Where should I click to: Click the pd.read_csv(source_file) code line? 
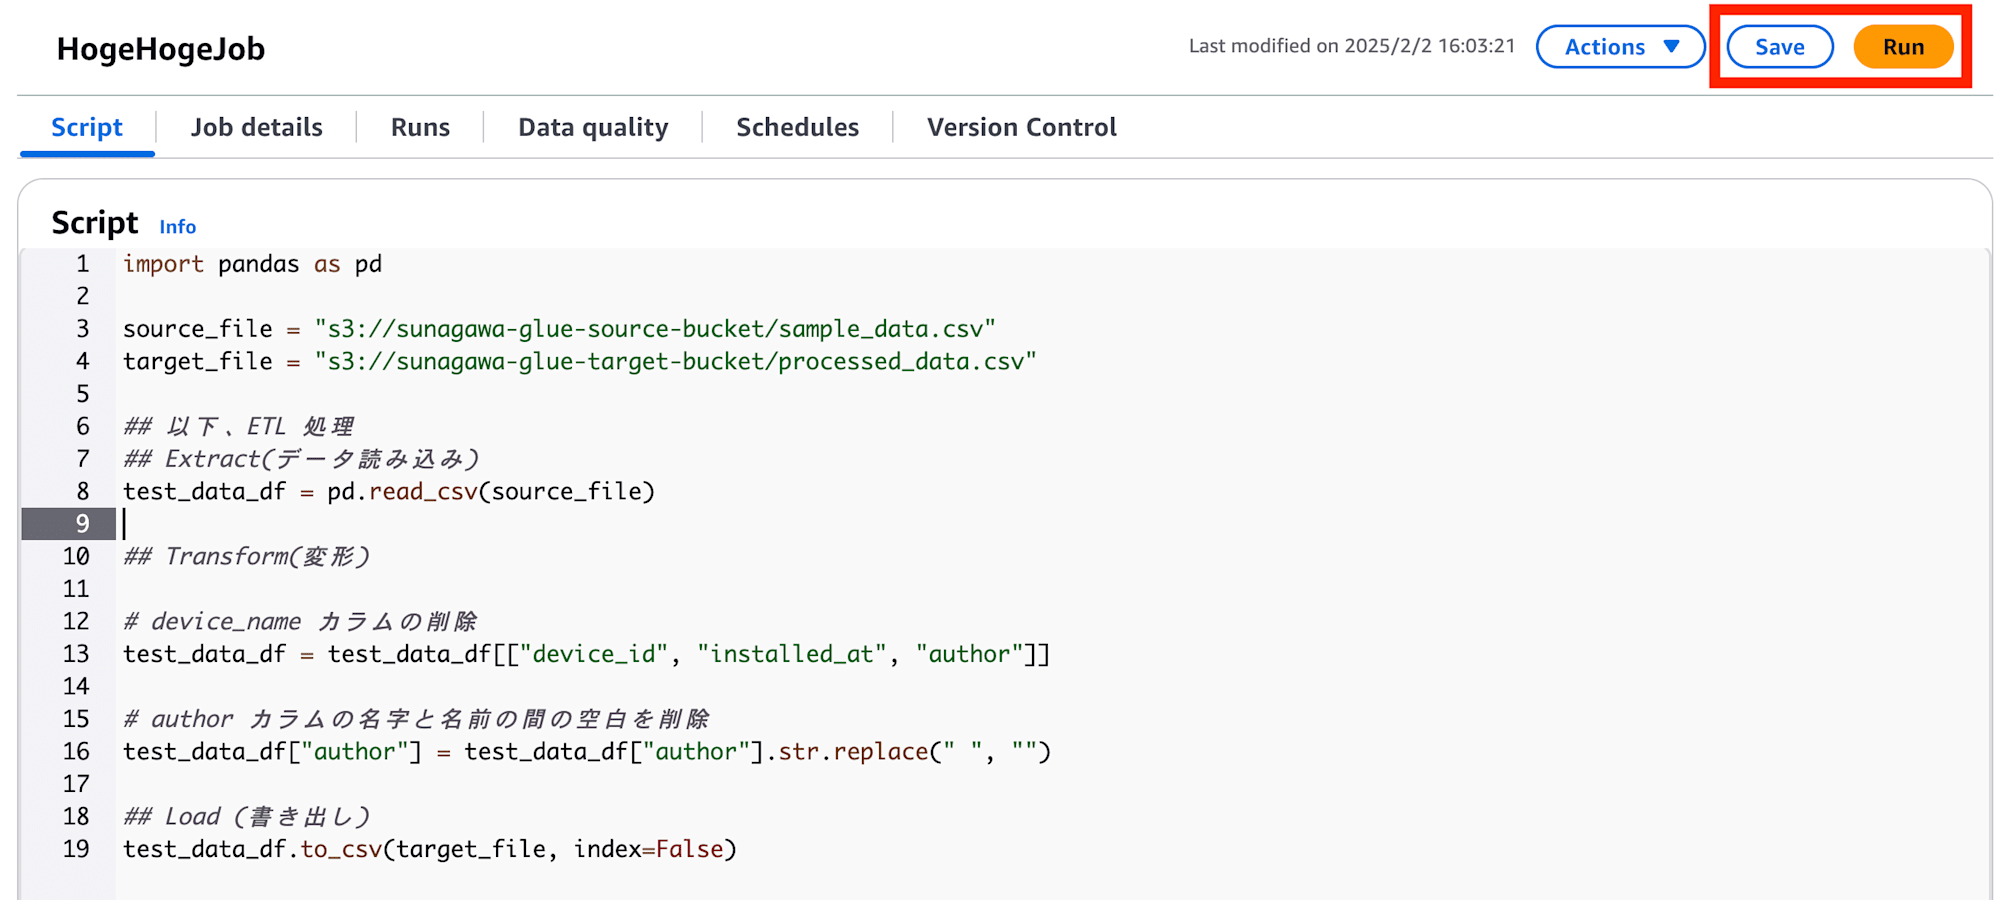click(x=389, y=492)
